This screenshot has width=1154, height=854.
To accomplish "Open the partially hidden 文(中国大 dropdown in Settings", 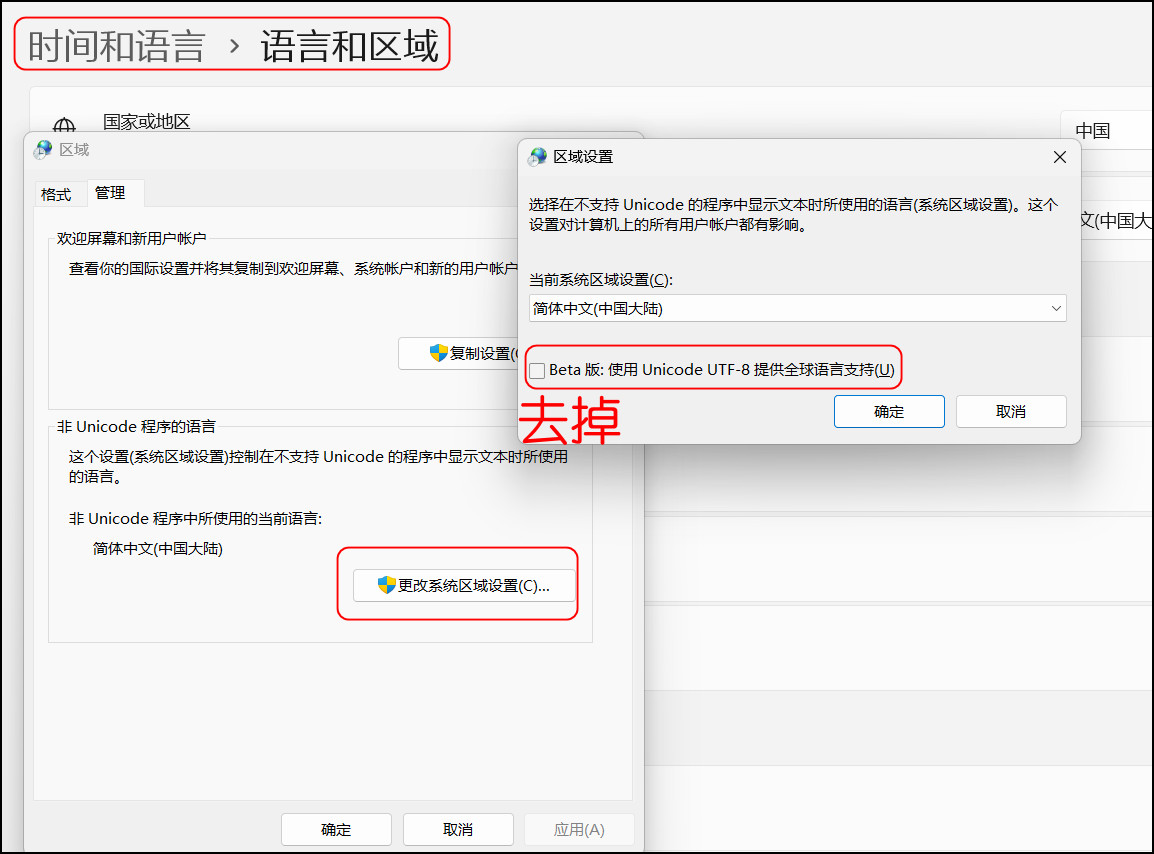I will 1114,221.
